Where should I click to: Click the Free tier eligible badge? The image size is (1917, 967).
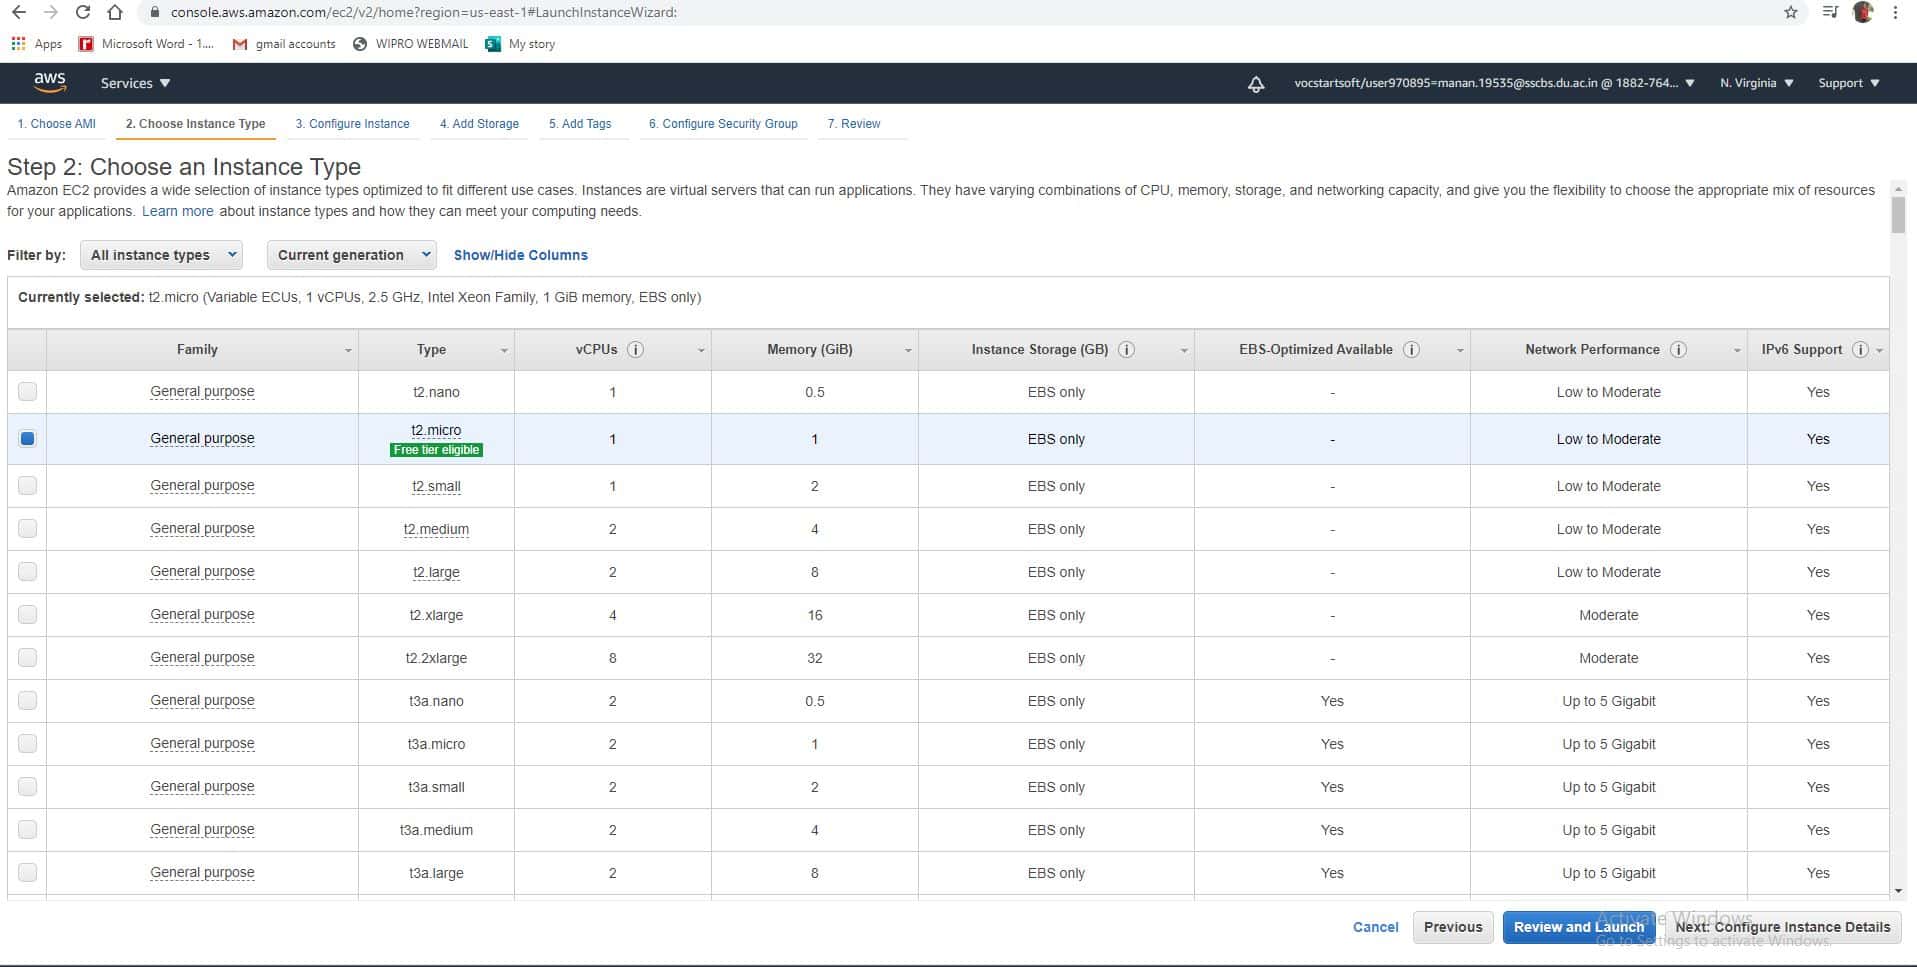click(x=436, y=450)
